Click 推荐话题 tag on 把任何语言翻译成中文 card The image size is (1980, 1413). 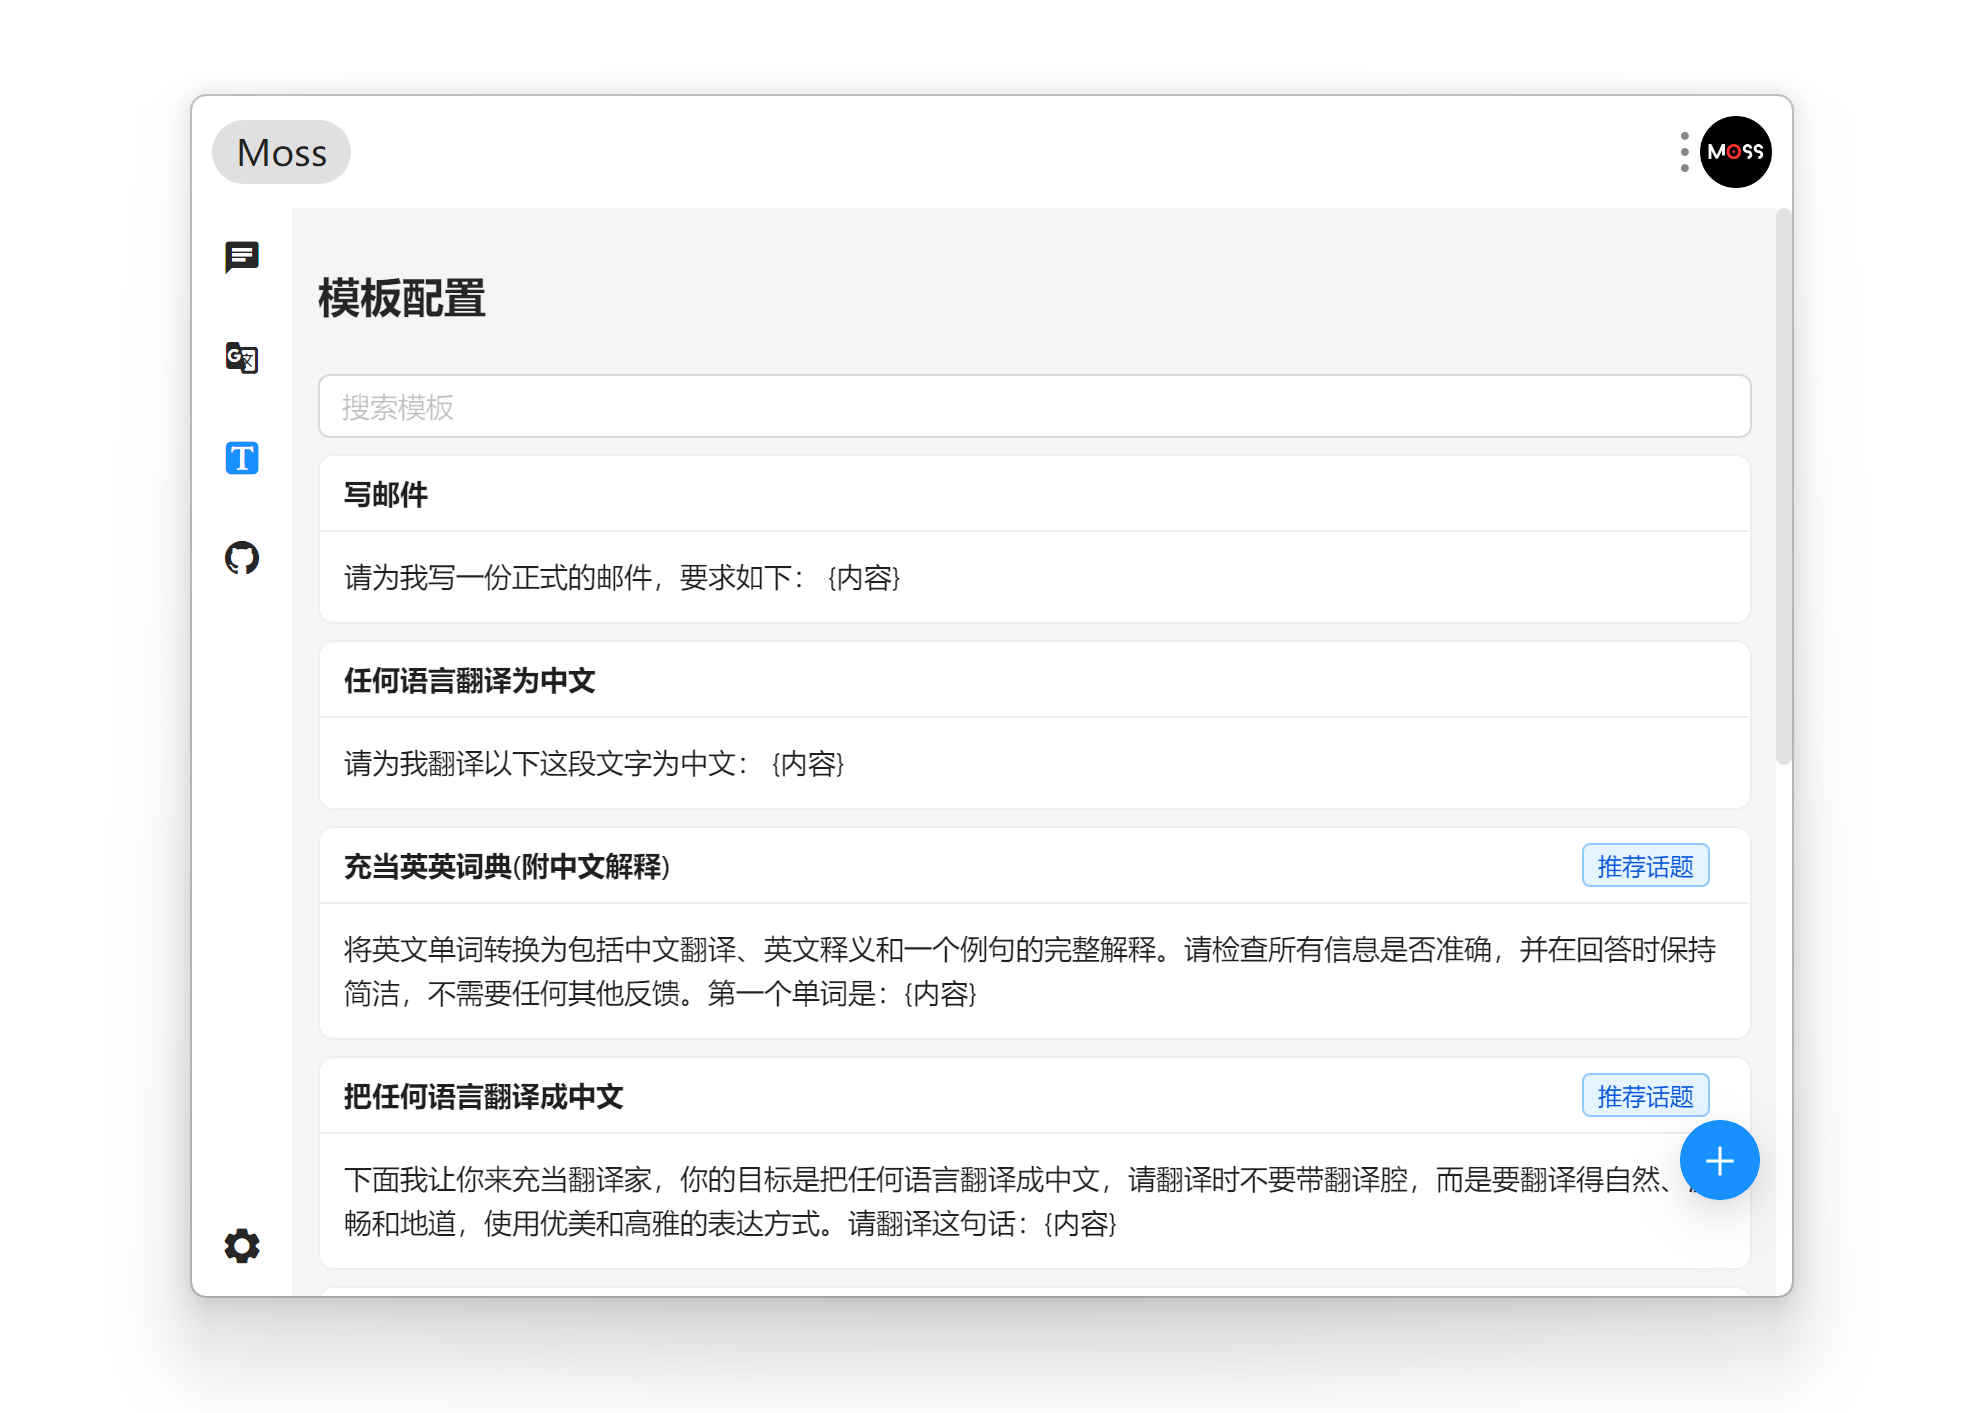[1645, 1096]
